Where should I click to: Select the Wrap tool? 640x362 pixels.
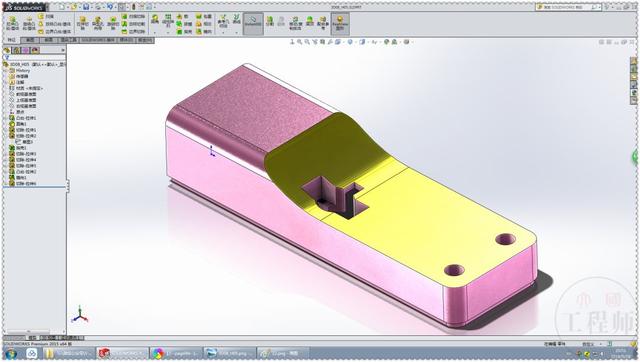click(203, 16)
